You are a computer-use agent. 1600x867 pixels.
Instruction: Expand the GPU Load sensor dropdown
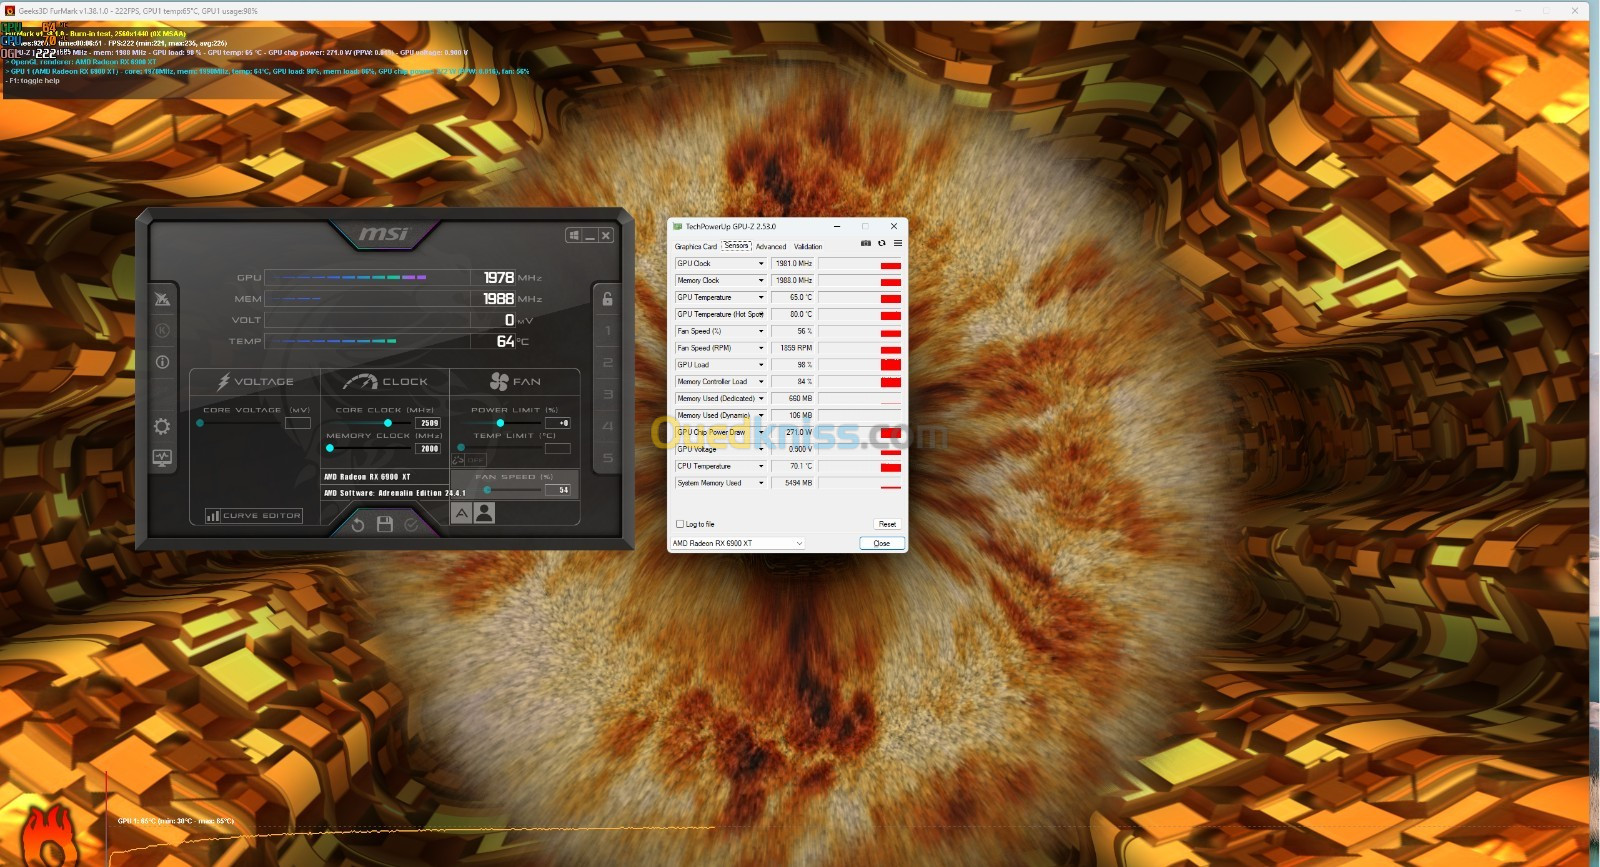(x=761, y=365)
